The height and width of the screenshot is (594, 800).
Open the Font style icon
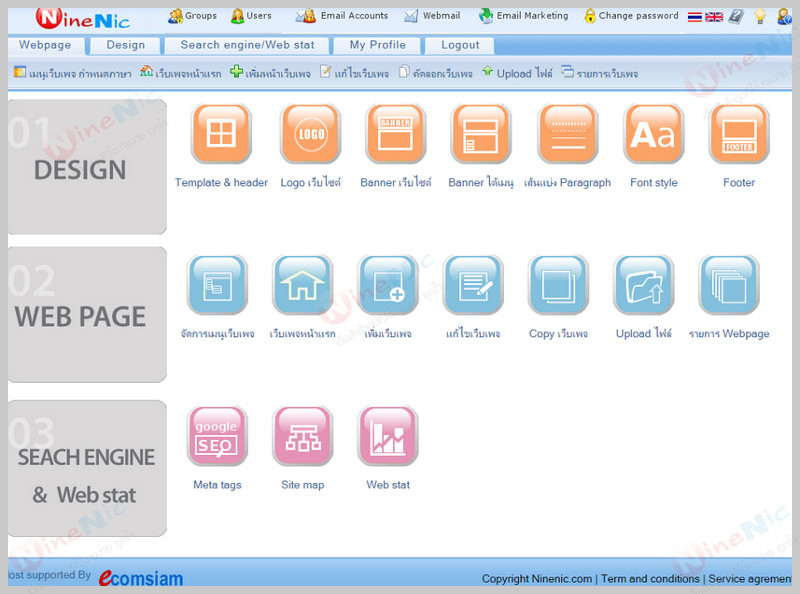[x=653, y=134]
